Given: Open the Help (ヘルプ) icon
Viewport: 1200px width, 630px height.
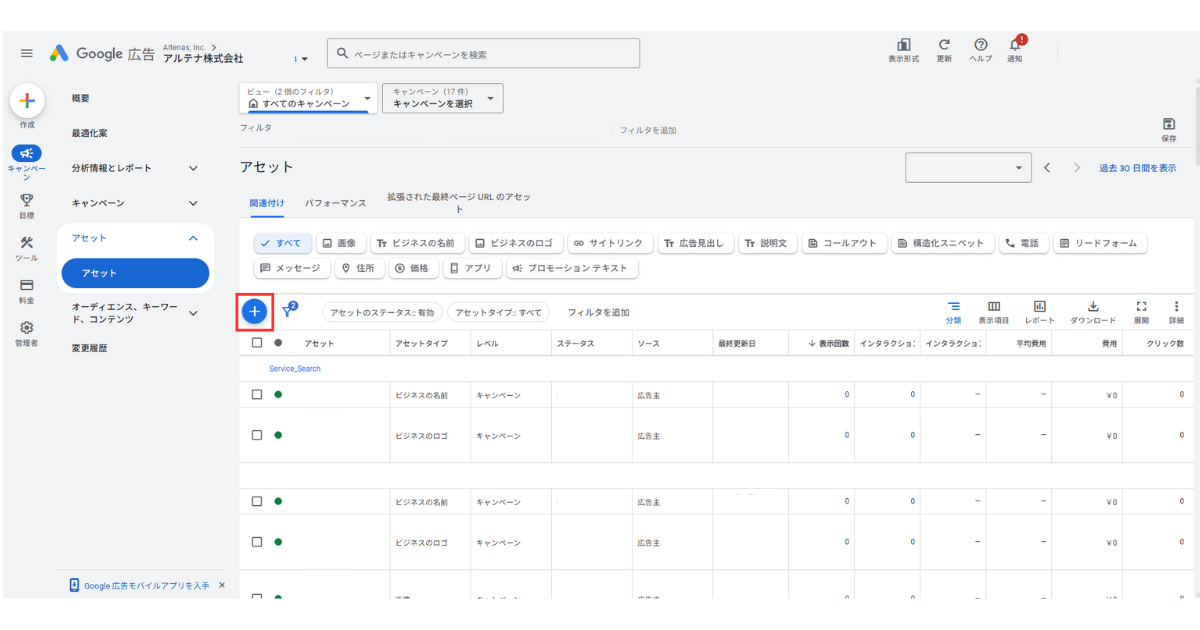Looking at the screenshot, I should (x=981, y=45).
